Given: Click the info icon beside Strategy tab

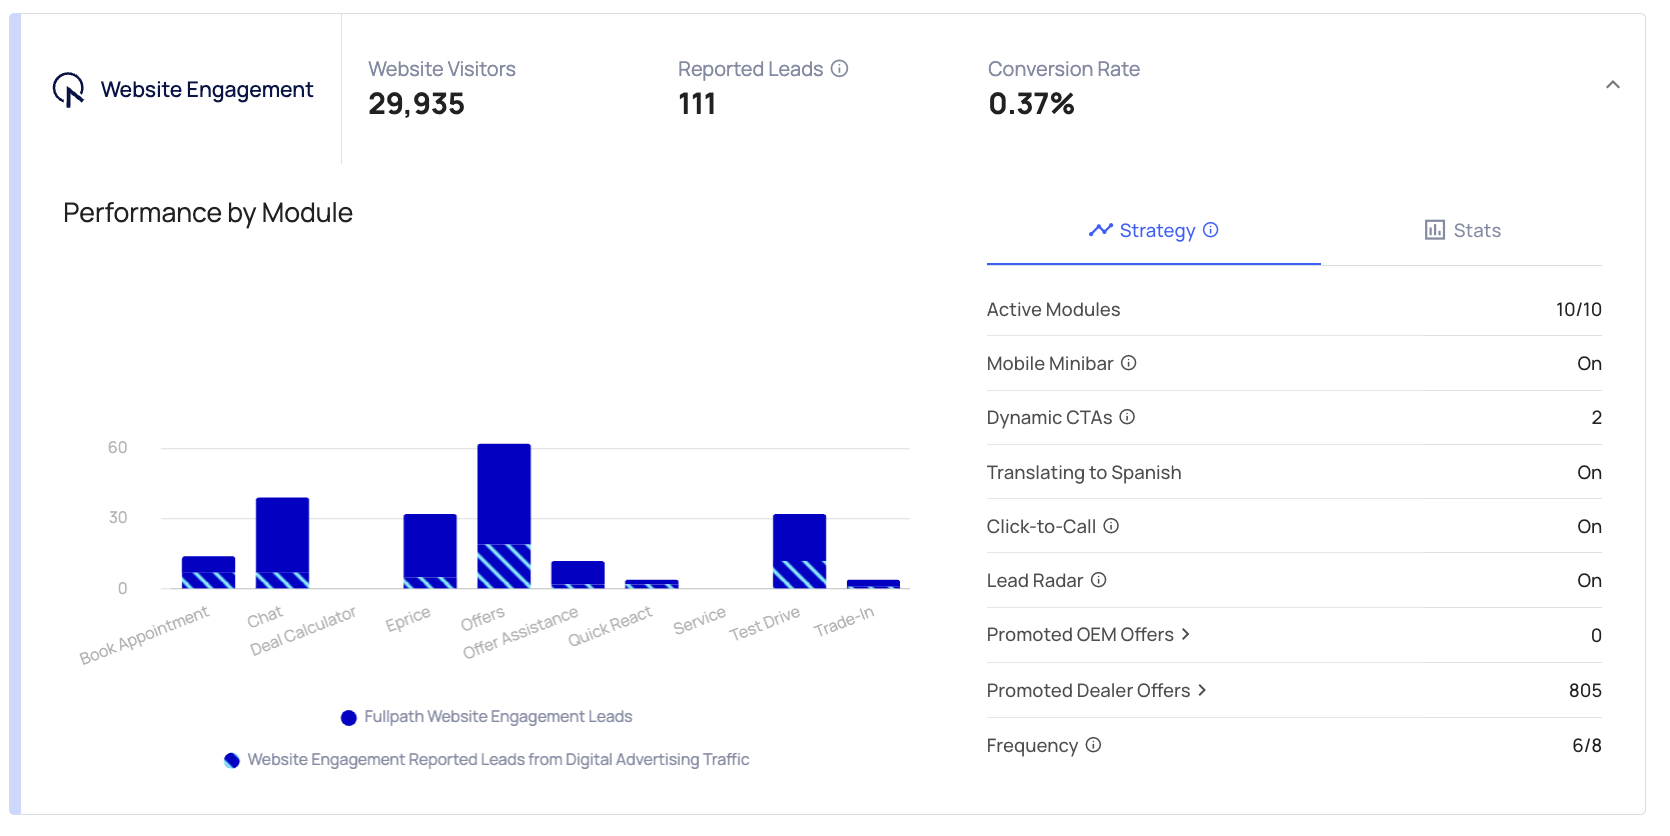Looking at the screenshot, I should 1211,230.
